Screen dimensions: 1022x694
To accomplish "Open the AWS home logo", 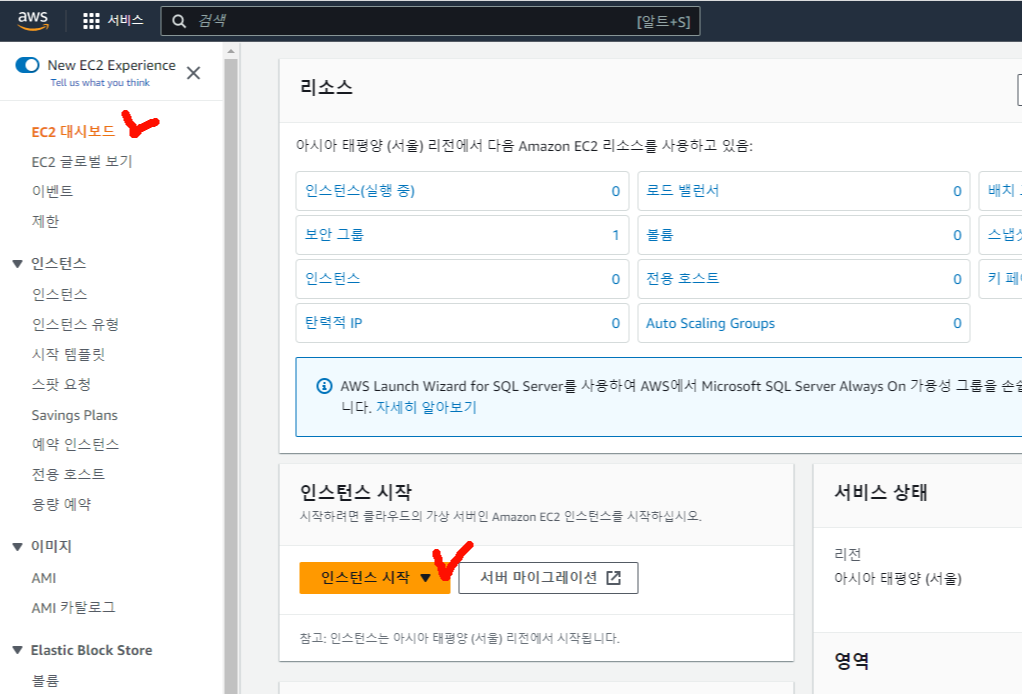I will click(33, 20).
